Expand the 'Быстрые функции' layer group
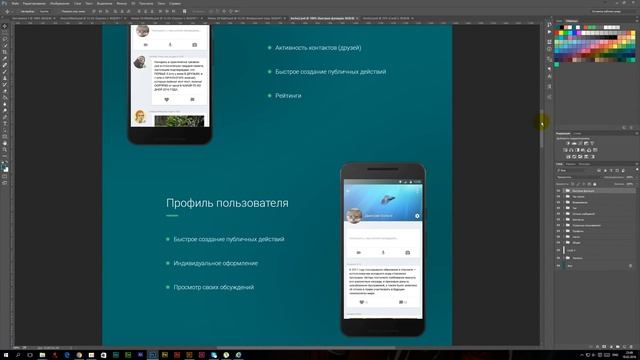Image resolution: width=640 pixels, height=360 pixels. tap(564, 191)
